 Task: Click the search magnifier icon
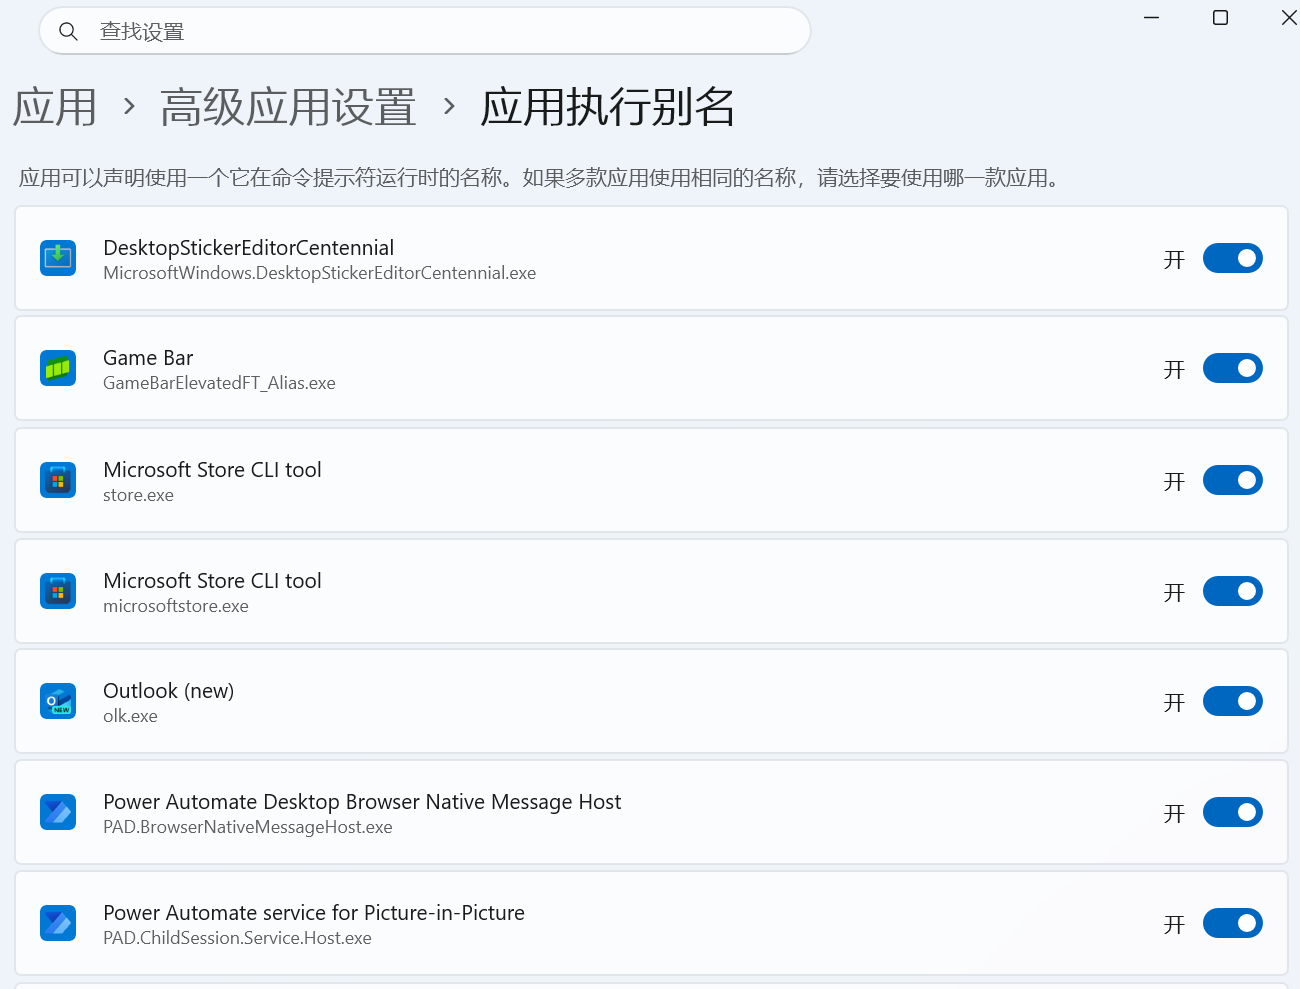[x=68, y=31]
